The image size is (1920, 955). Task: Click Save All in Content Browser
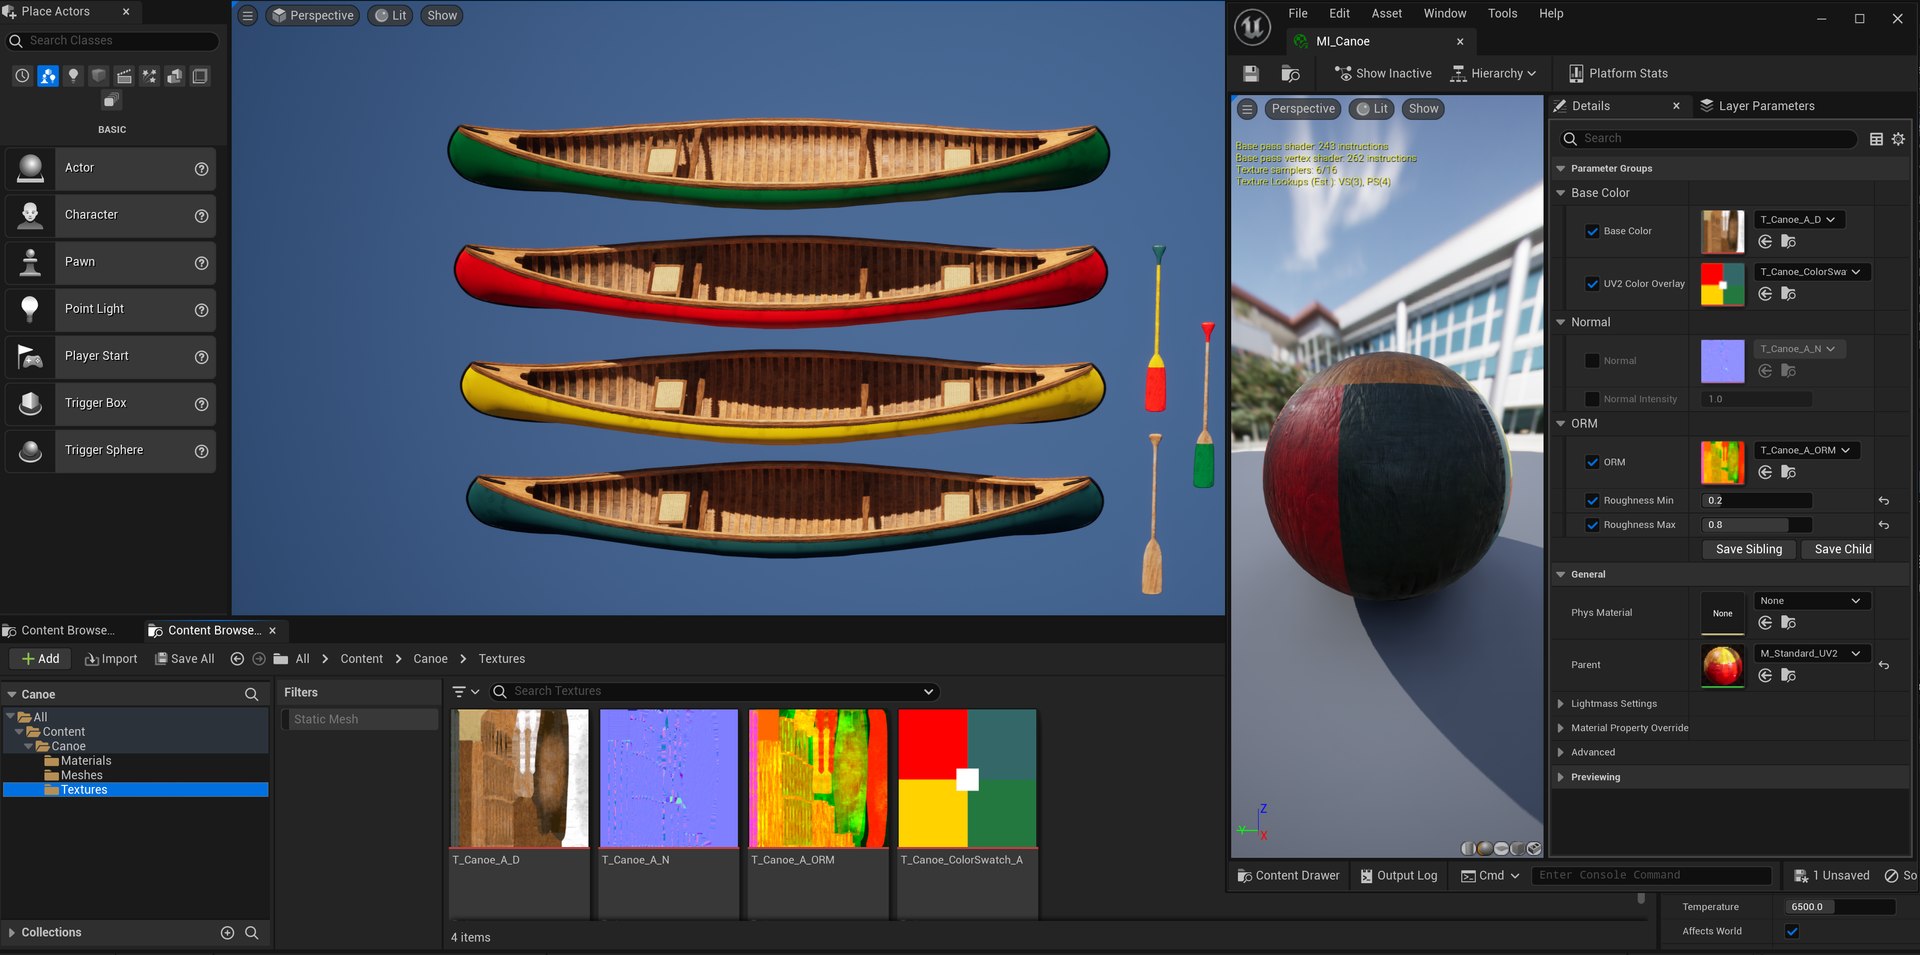[x=184, y=659]
